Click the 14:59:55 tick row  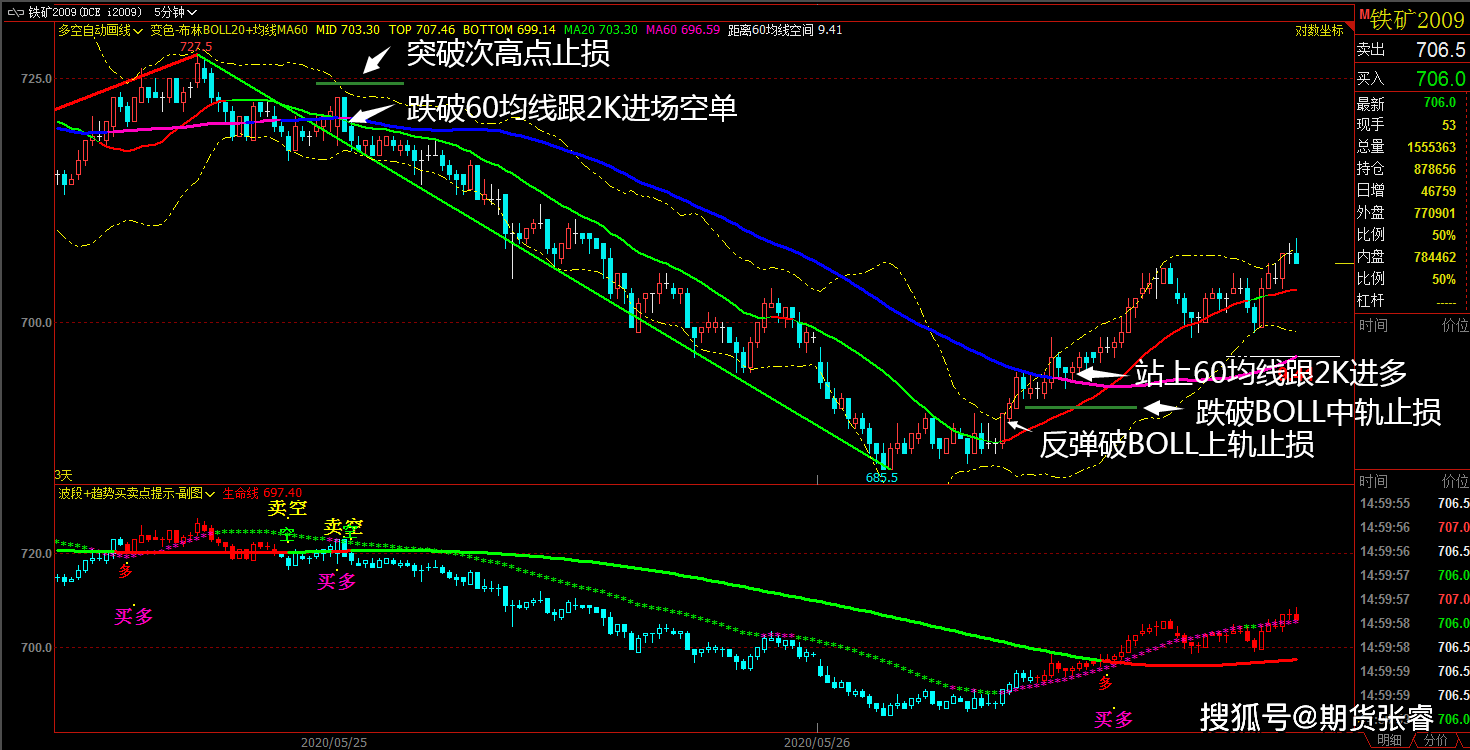pyautogui.click(x=1412, y=503)
